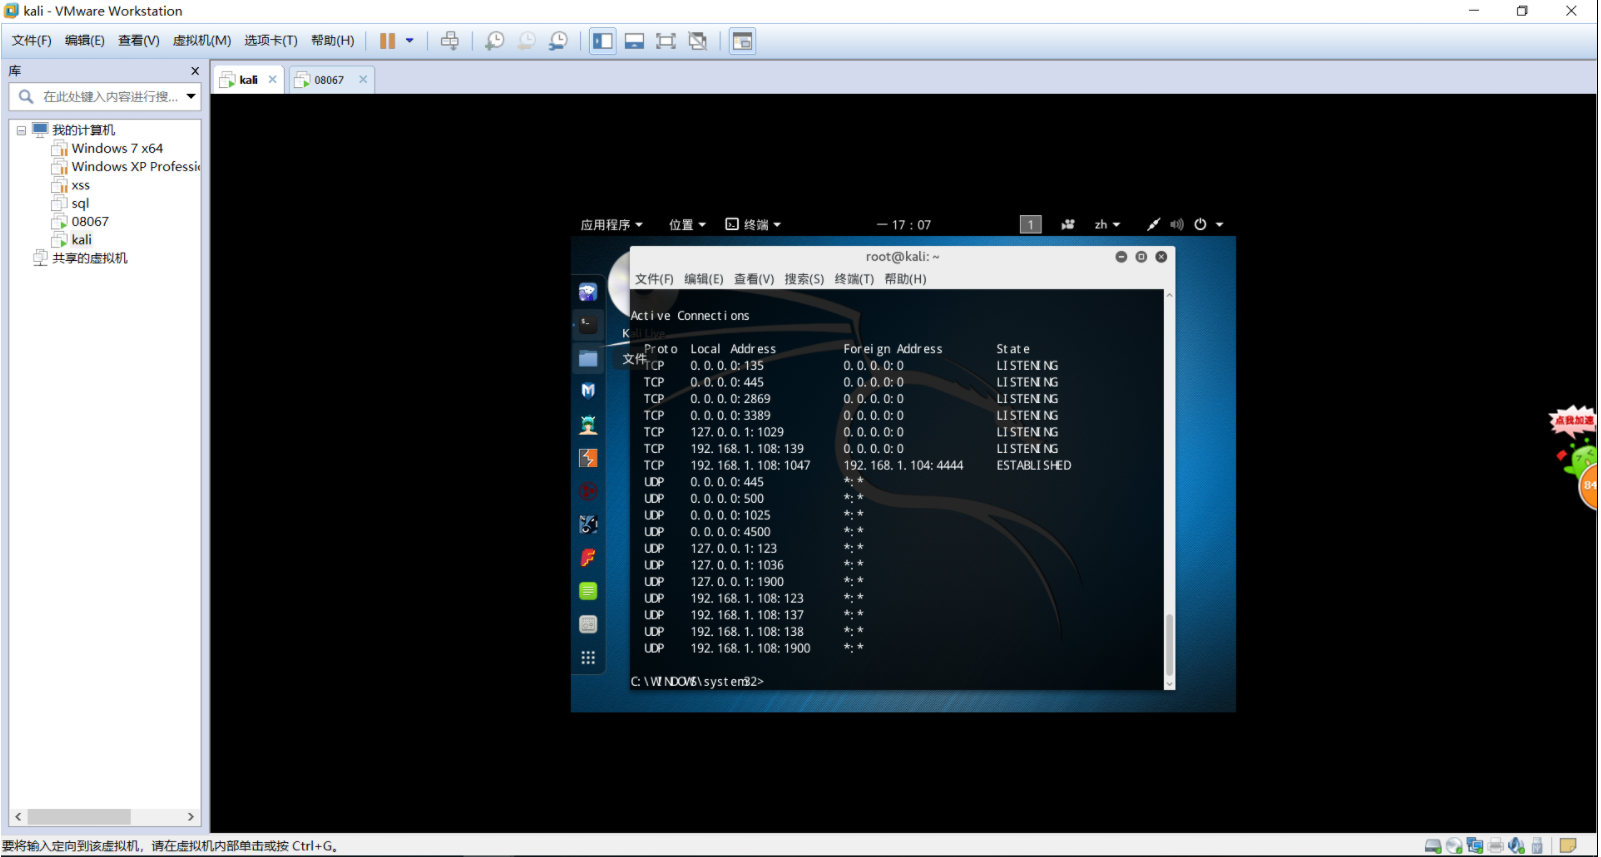
Task: Close the kali tab
Action: tap(272, 80)
